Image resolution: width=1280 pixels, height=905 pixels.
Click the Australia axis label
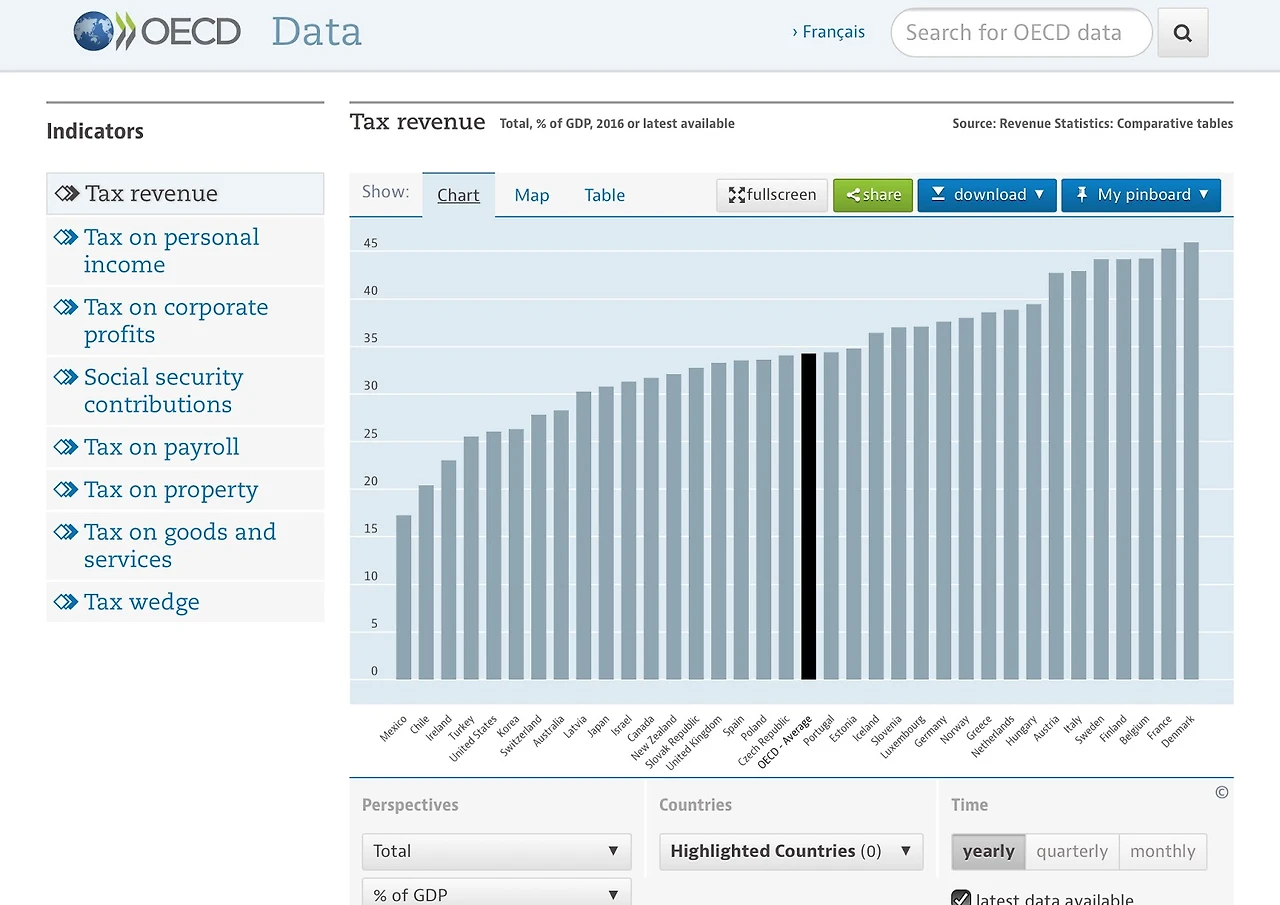click(549, 732)
